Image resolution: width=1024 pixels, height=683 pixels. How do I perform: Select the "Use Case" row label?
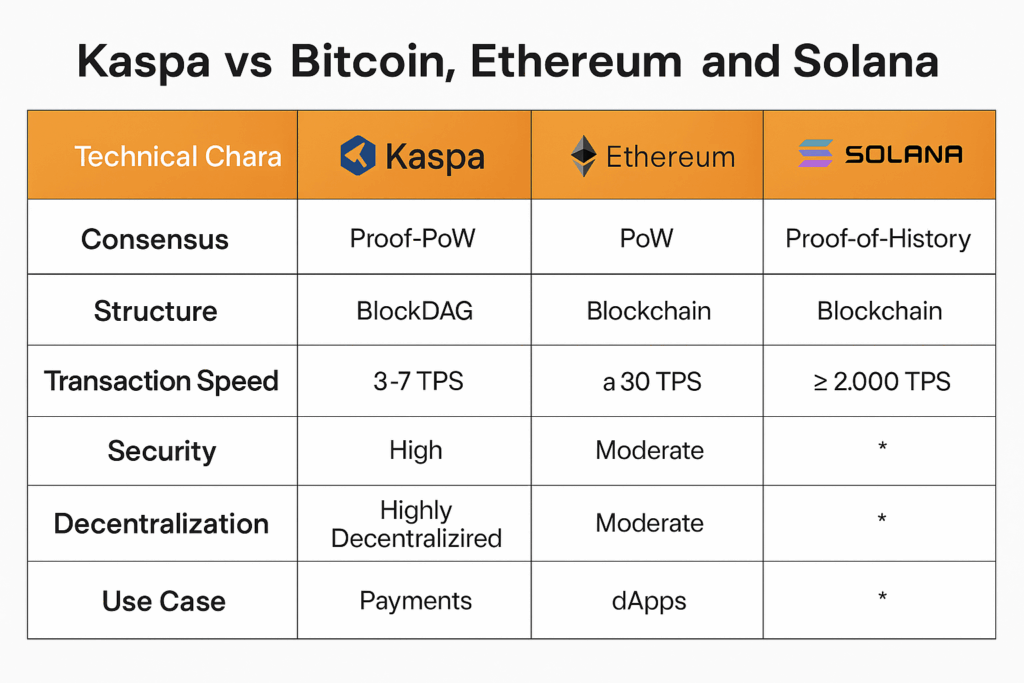[163, 602]
